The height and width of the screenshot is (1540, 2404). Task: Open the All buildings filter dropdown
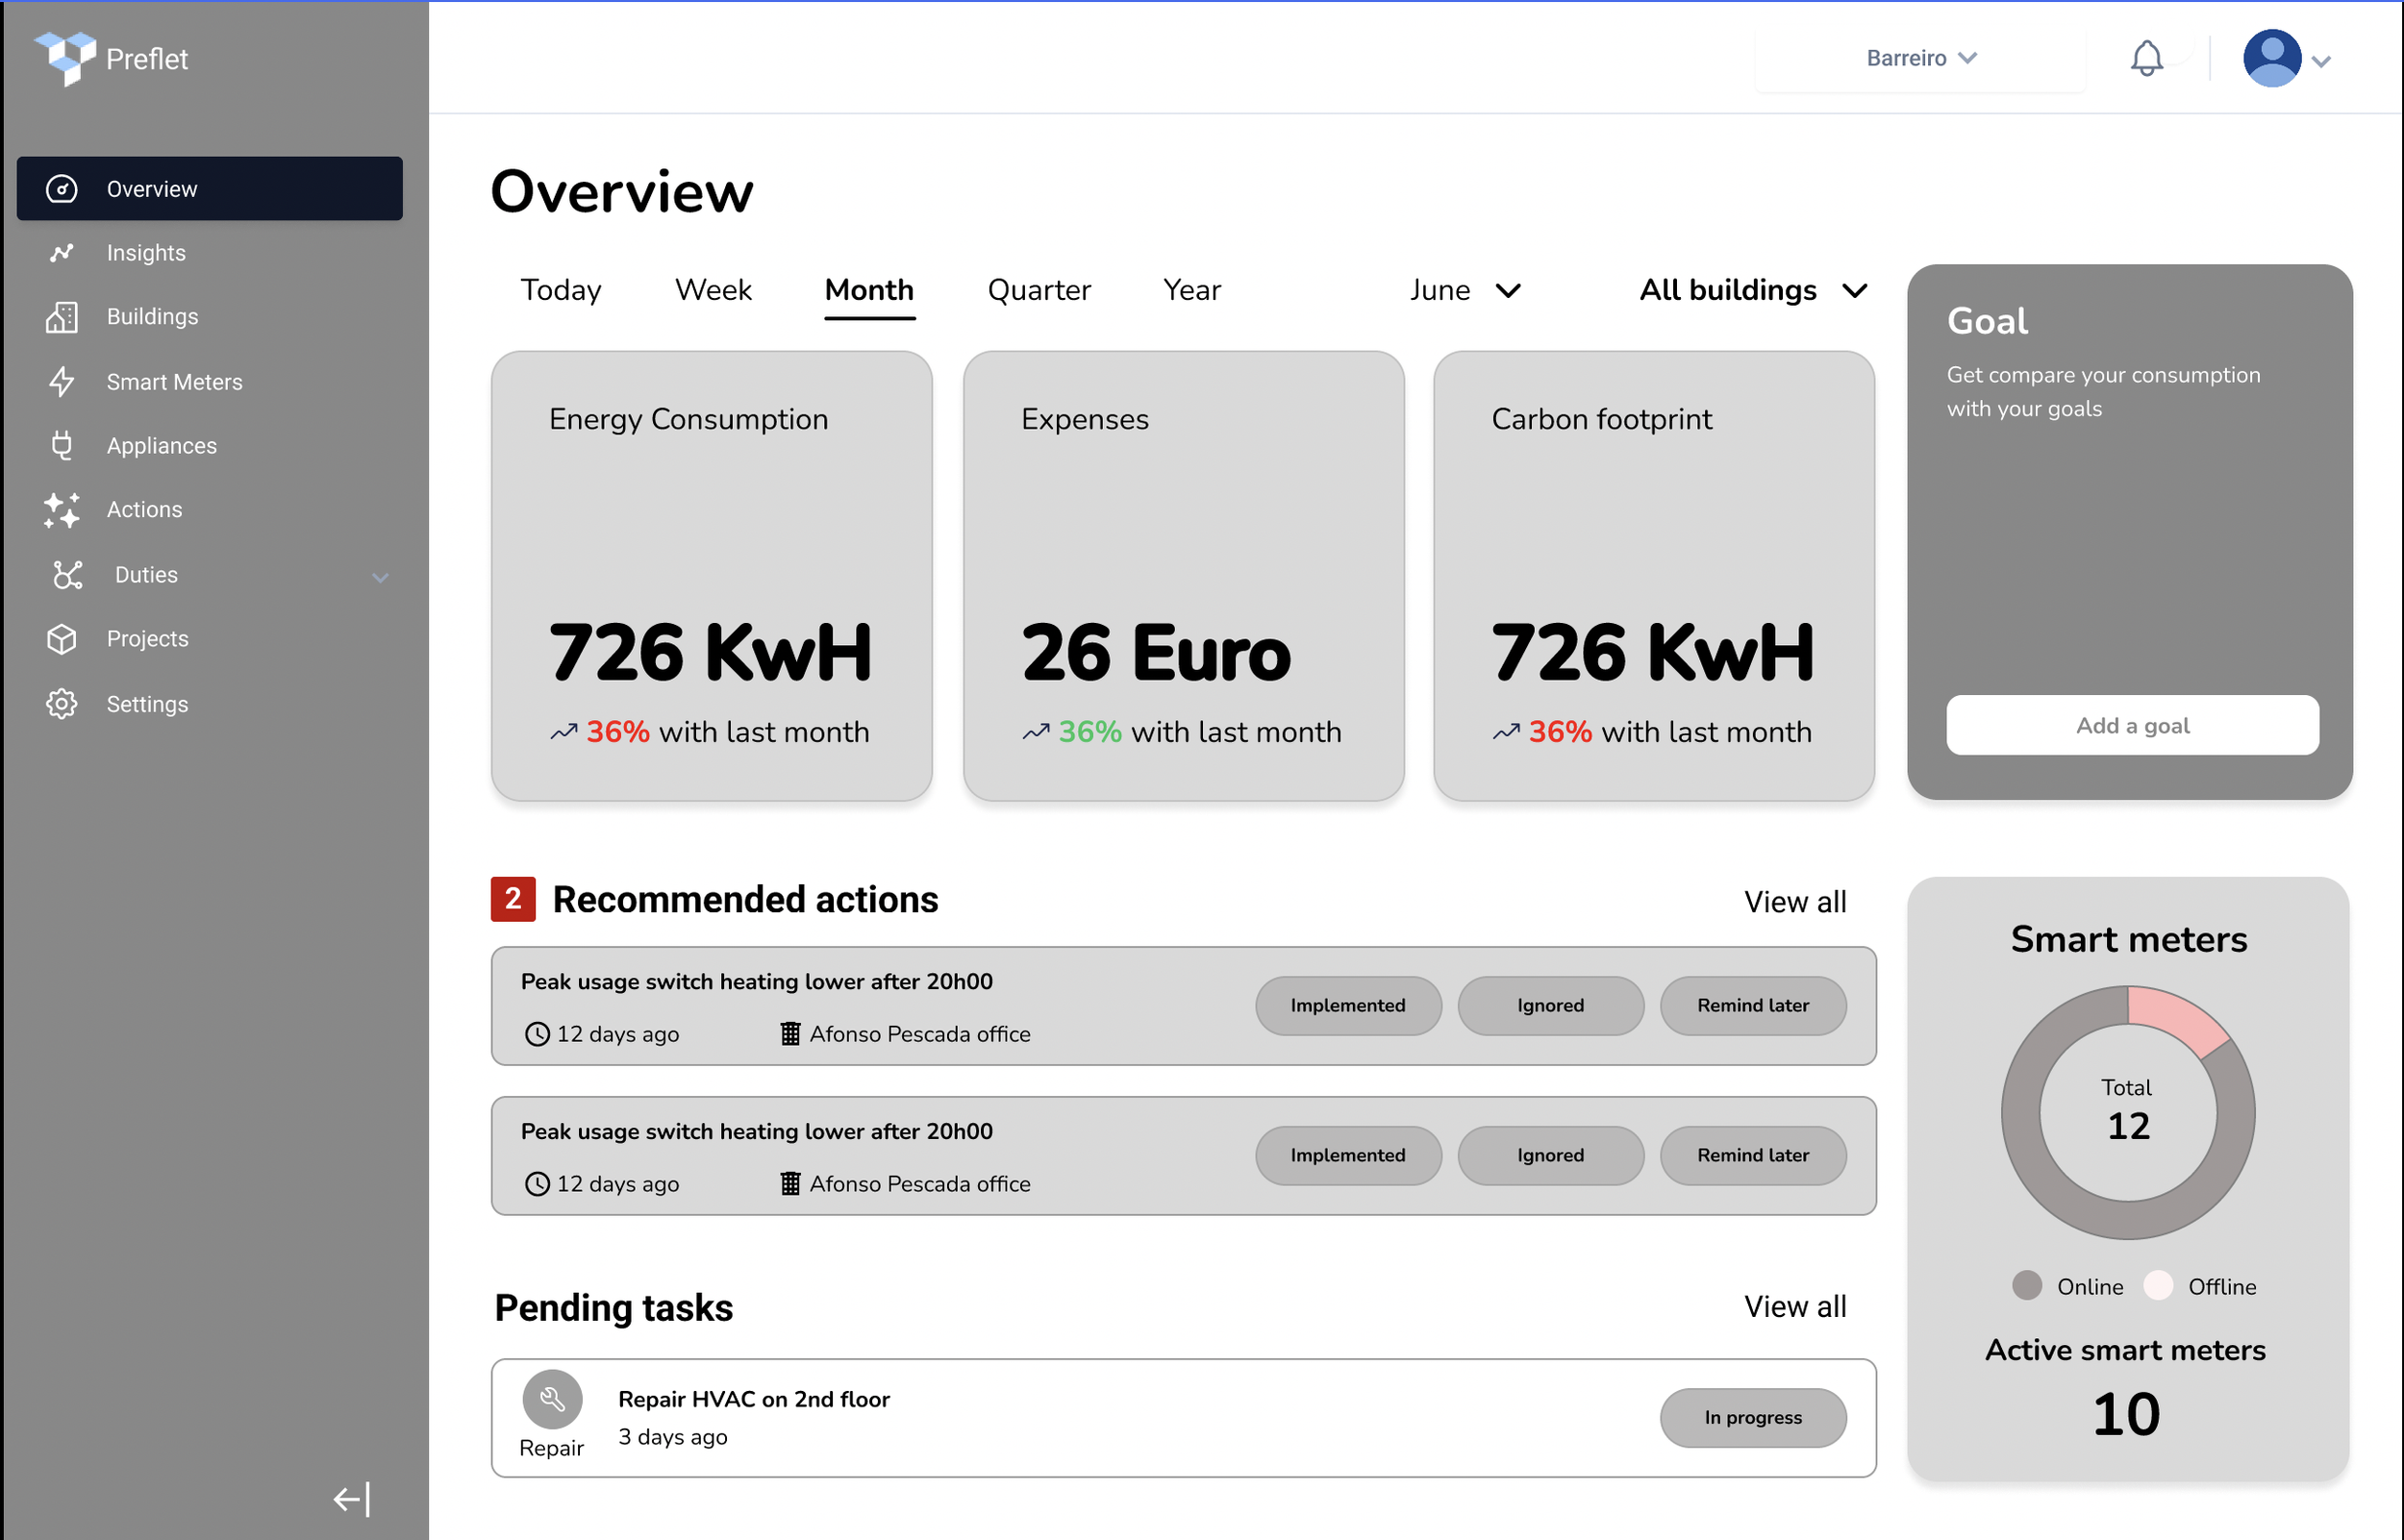coord(1752,290)
